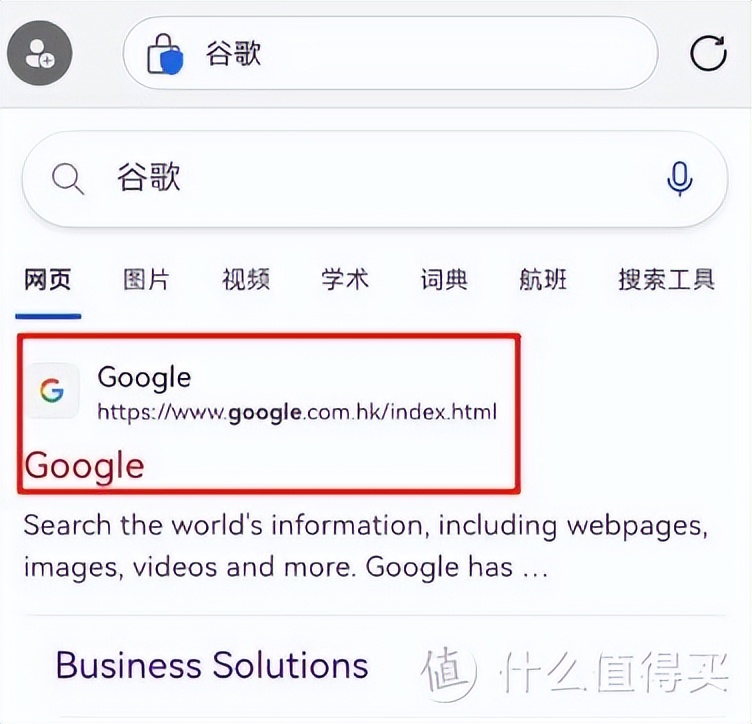Image resolution: width=752 pixels, height=724 pixels.
Task: Click the result snippet about world's information
Action: pyautogui.click(x=365, y=546)
